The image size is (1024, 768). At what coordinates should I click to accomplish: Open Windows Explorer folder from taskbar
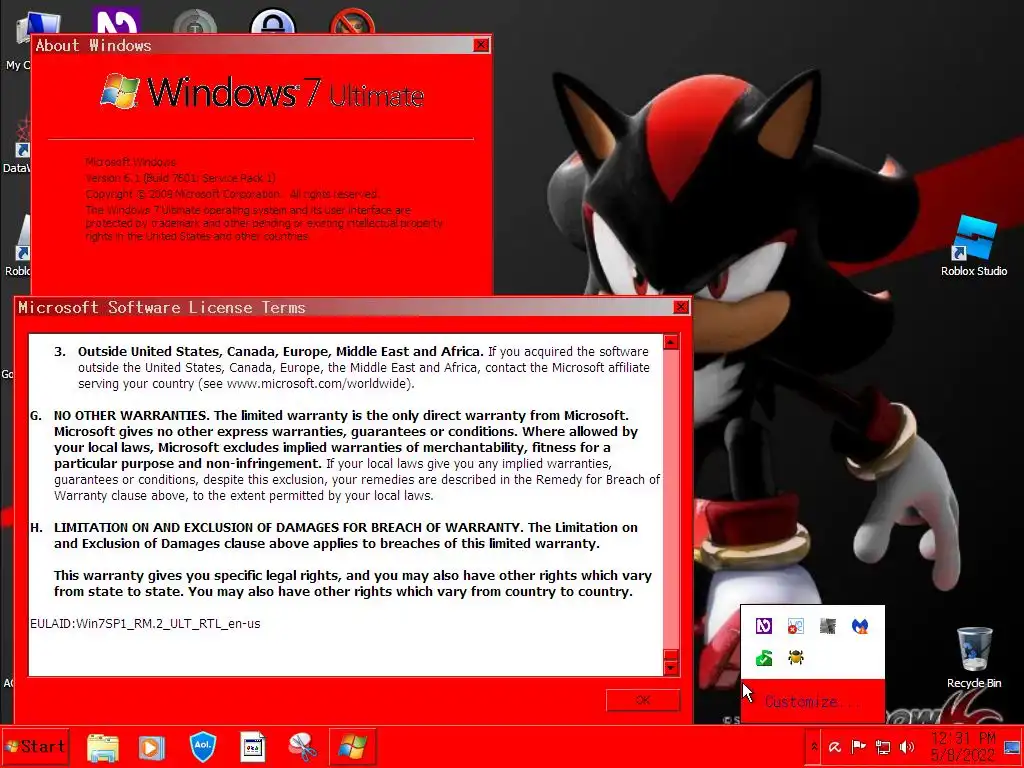103,747
